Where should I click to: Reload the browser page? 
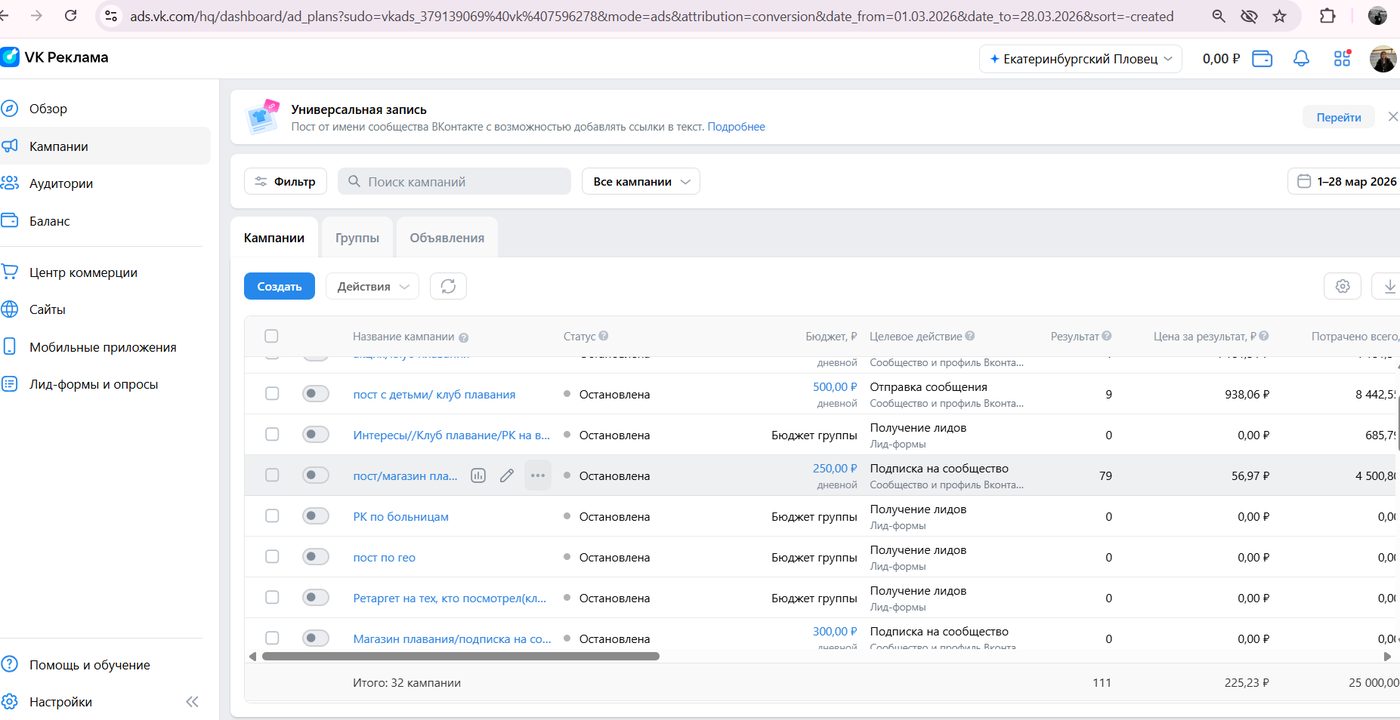pos(70,16)
